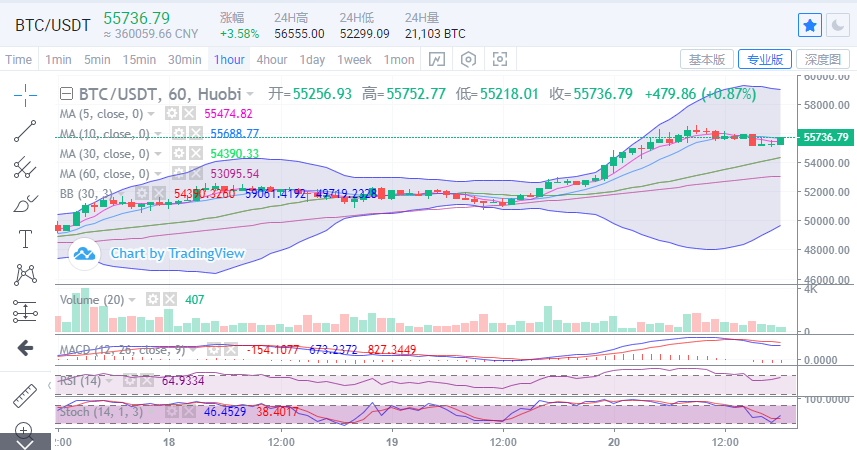Activate the zoom-in magnifier tool
The height and width of the screenshot is (450, 857).
(23, 430)
